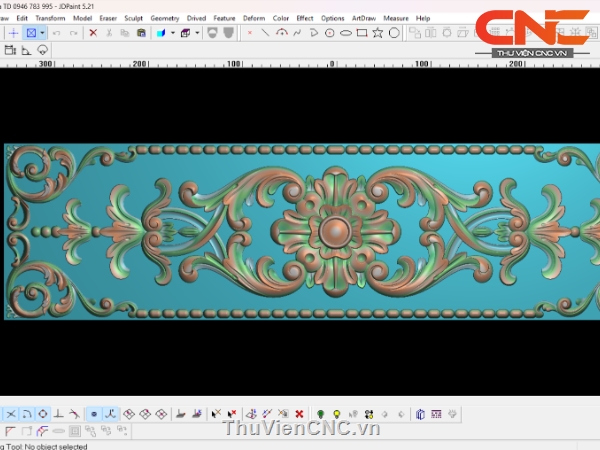Open the Color menu
Viewport: 600px width, 450px height.
tap(281, 18)
